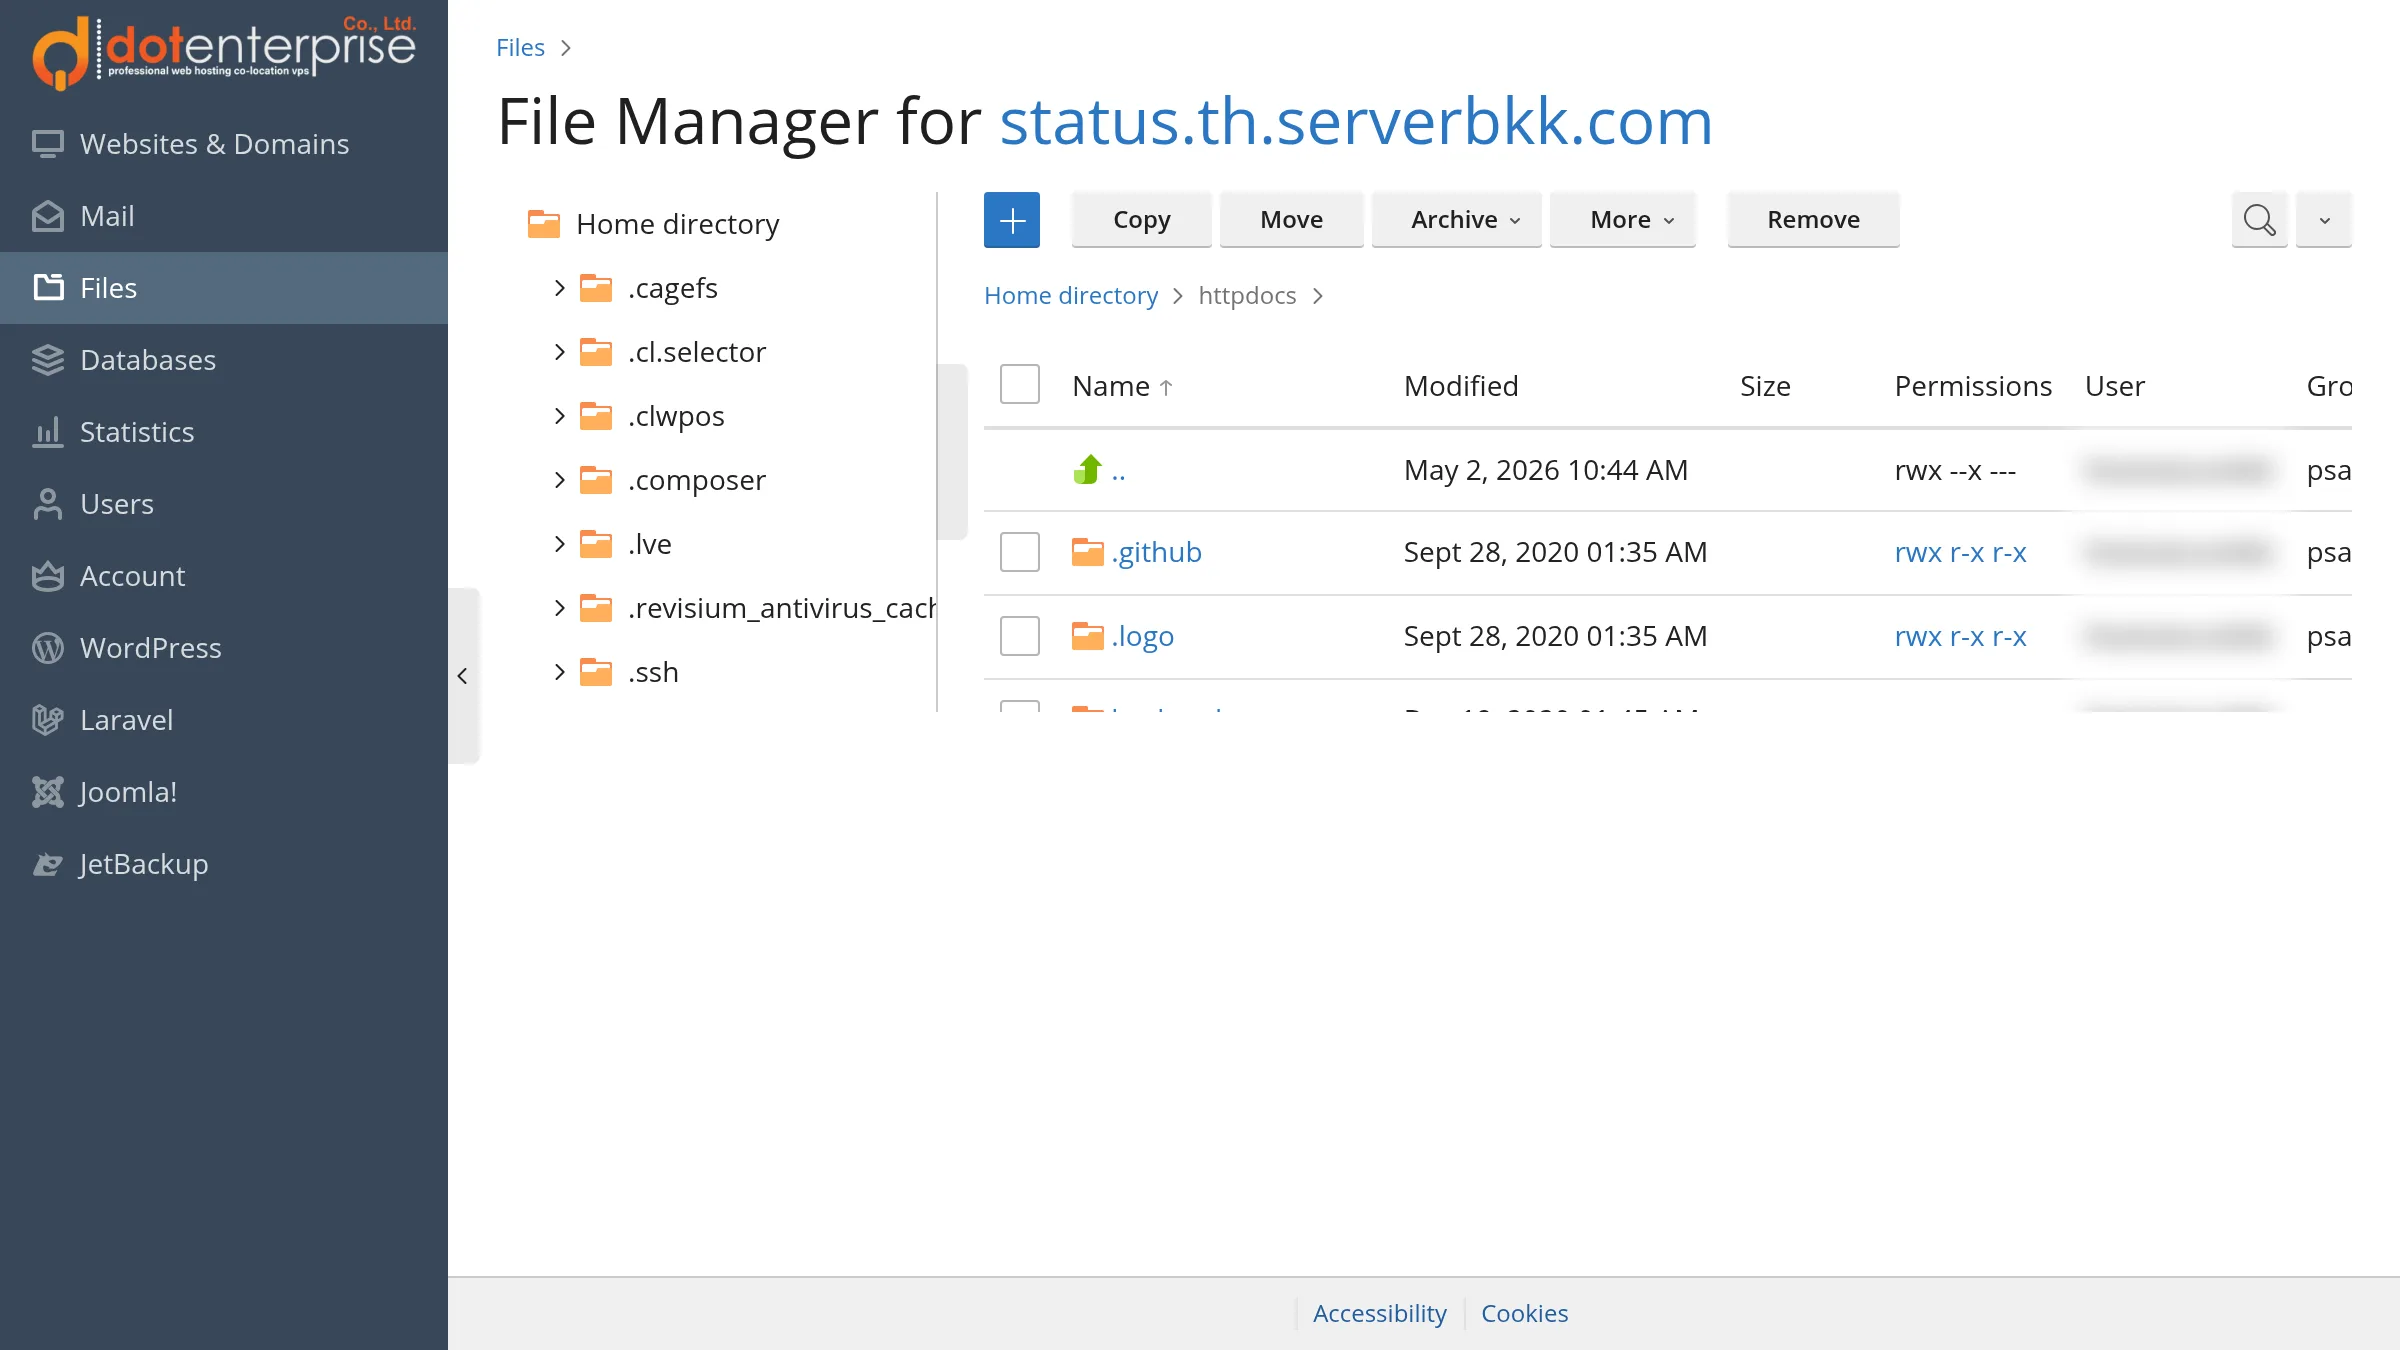Check the .logo folder checkbox
This screenshot has width=2400, height=1350.
coord(1020,636)
